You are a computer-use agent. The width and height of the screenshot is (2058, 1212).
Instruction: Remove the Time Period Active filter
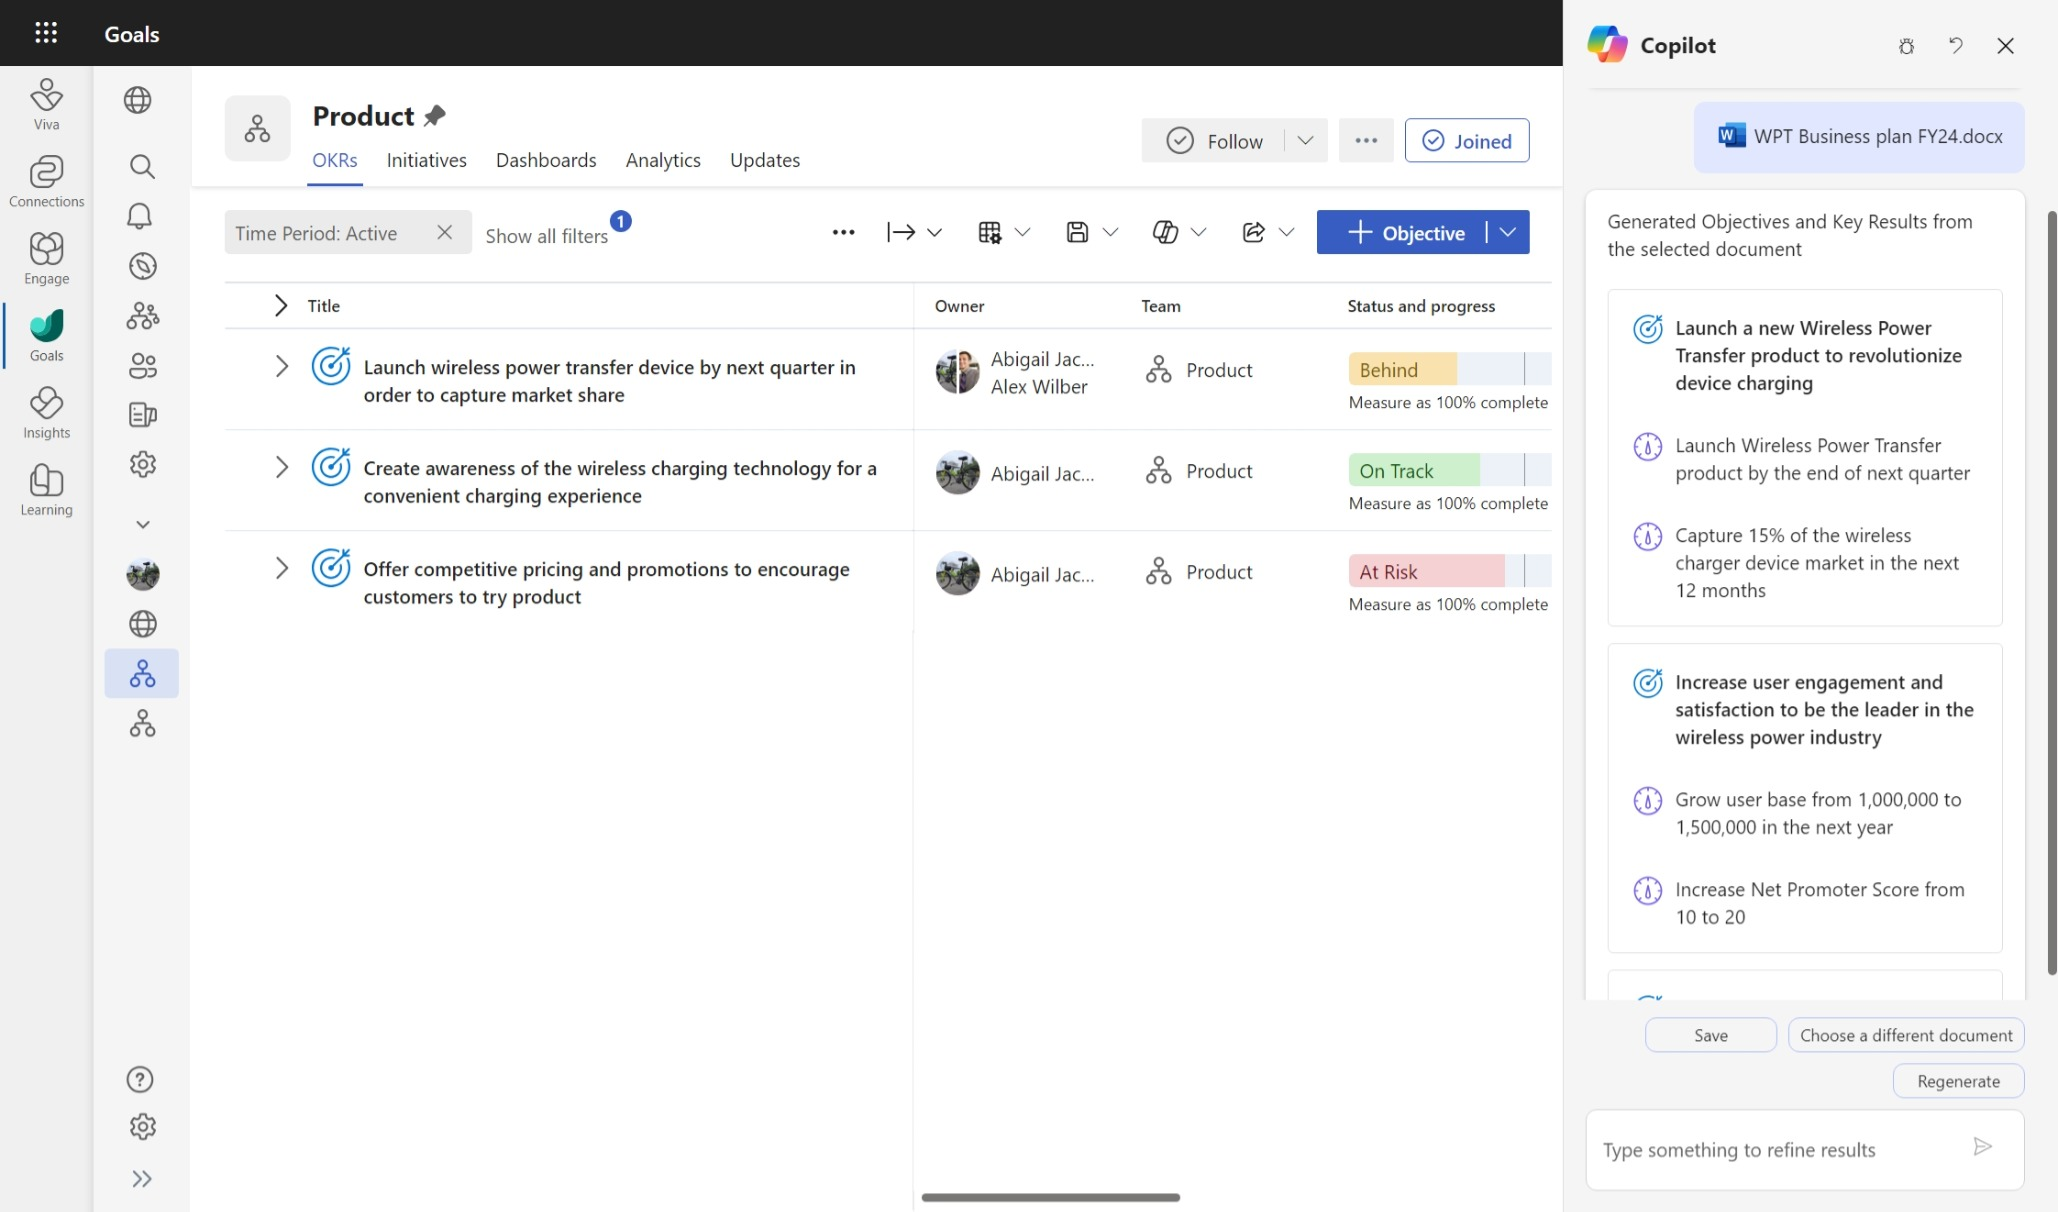tap(445, 232)
